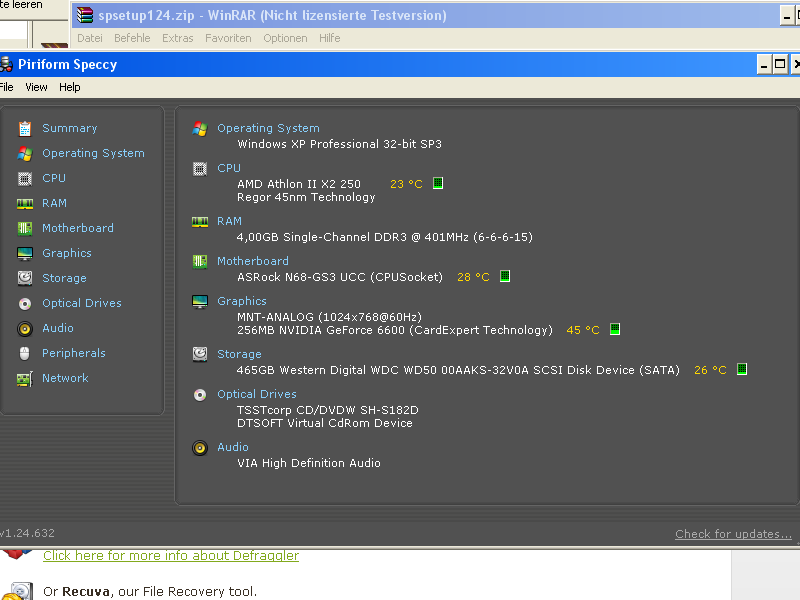800x600 pixels.
Task: Click green temperature indicator next to CPU 23 °C
Action: (438, 183)
